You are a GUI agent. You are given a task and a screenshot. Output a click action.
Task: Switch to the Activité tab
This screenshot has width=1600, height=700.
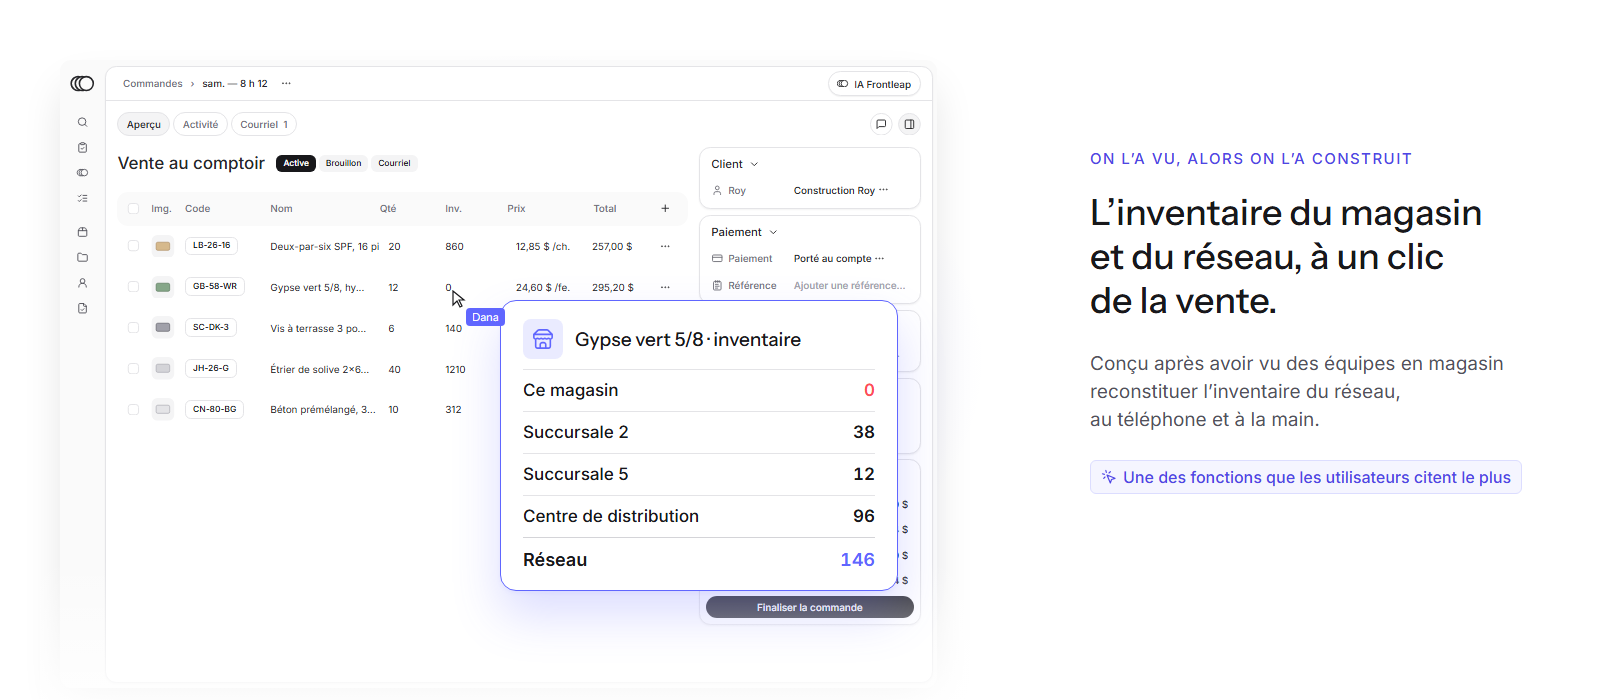pos(200,124)
